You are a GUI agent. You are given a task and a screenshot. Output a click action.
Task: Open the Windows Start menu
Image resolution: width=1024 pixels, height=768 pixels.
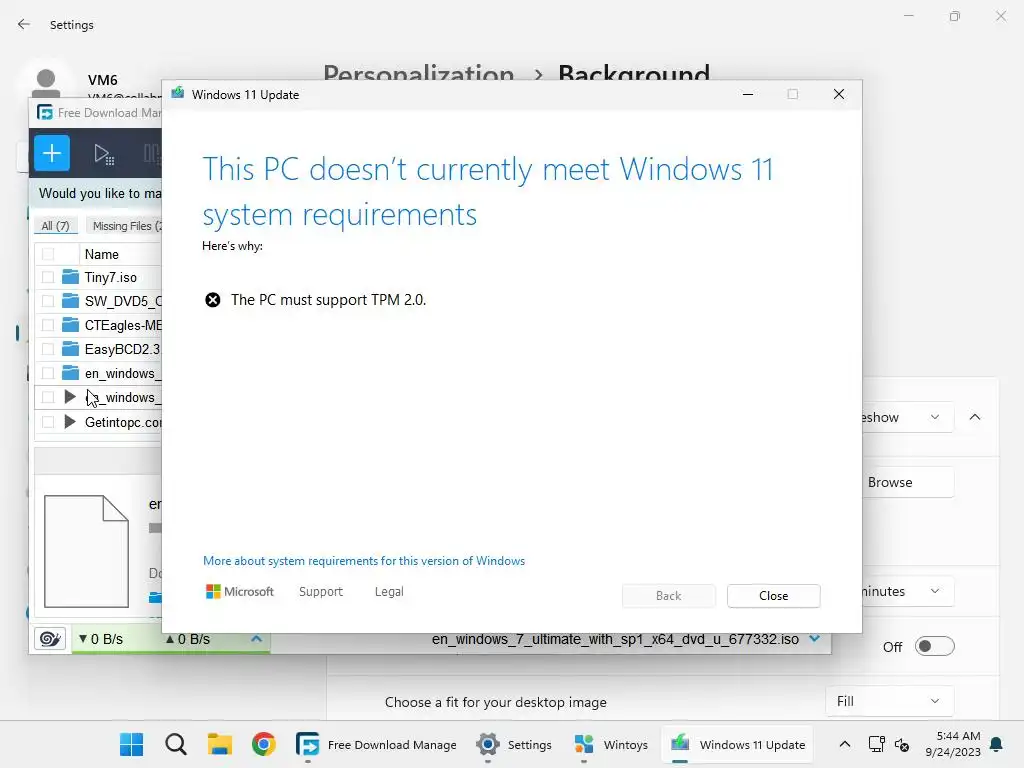tap(131, 744)
